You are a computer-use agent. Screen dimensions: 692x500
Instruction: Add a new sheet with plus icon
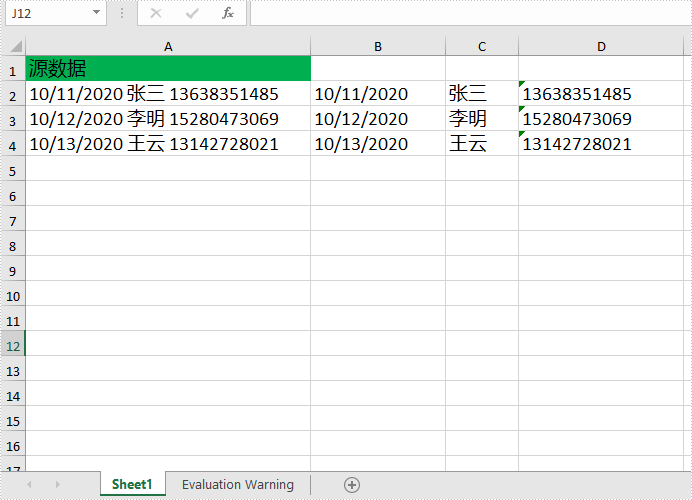(352, 485)
